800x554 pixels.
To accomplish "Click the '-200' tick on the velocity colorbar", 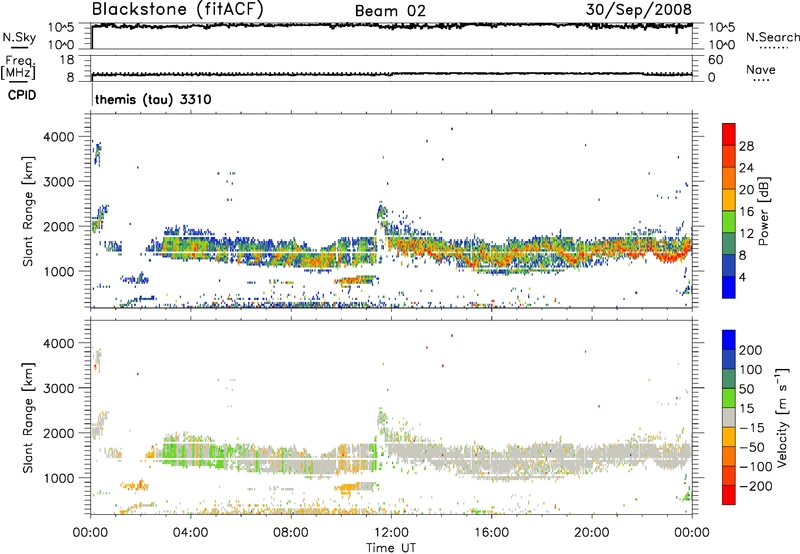I will [756, 486].
